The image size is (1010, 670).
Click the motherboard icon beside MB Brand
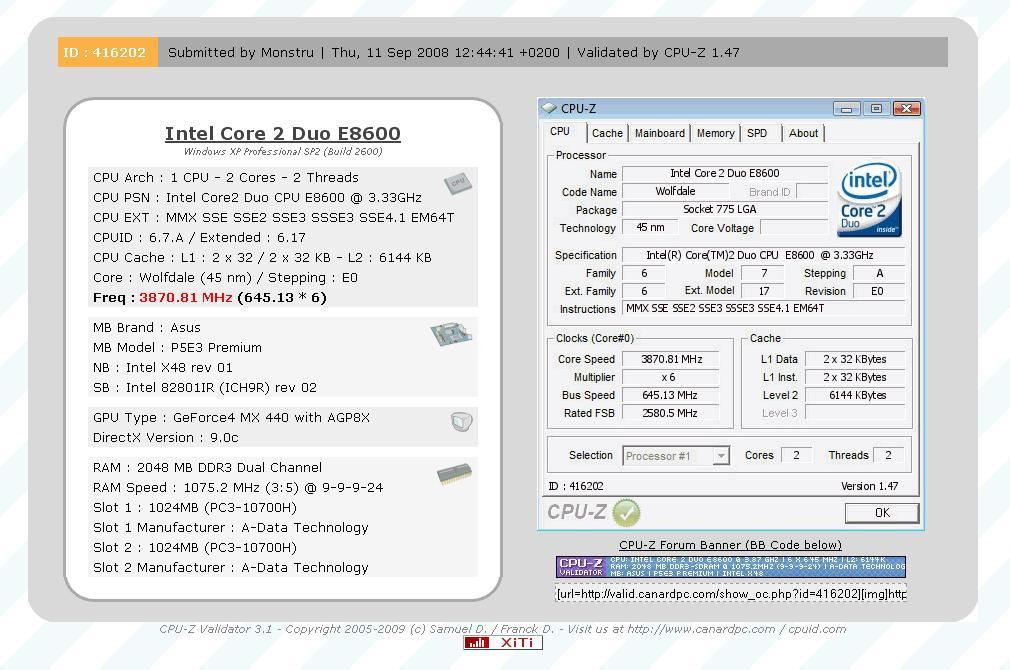click(x=451, y=334)
